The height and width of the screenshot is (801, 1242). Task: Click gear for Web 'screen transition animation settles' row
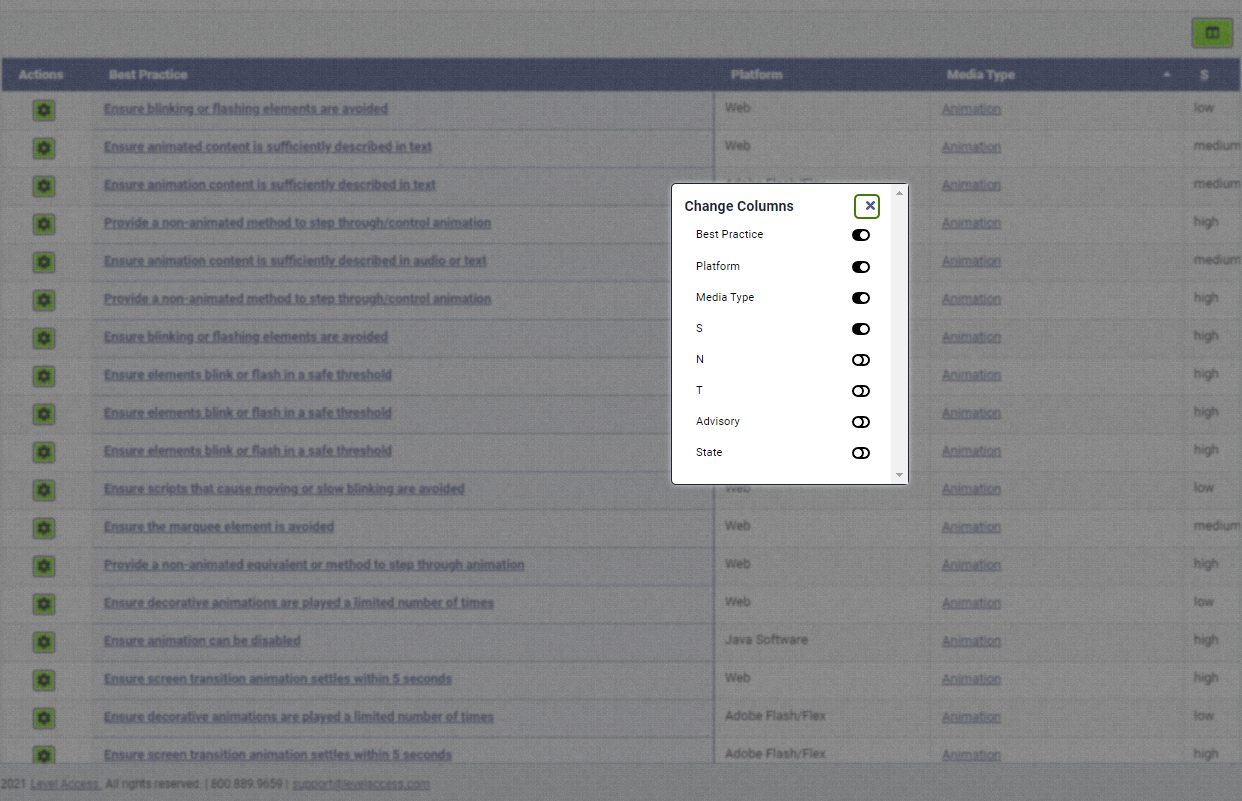pos(44,680)
